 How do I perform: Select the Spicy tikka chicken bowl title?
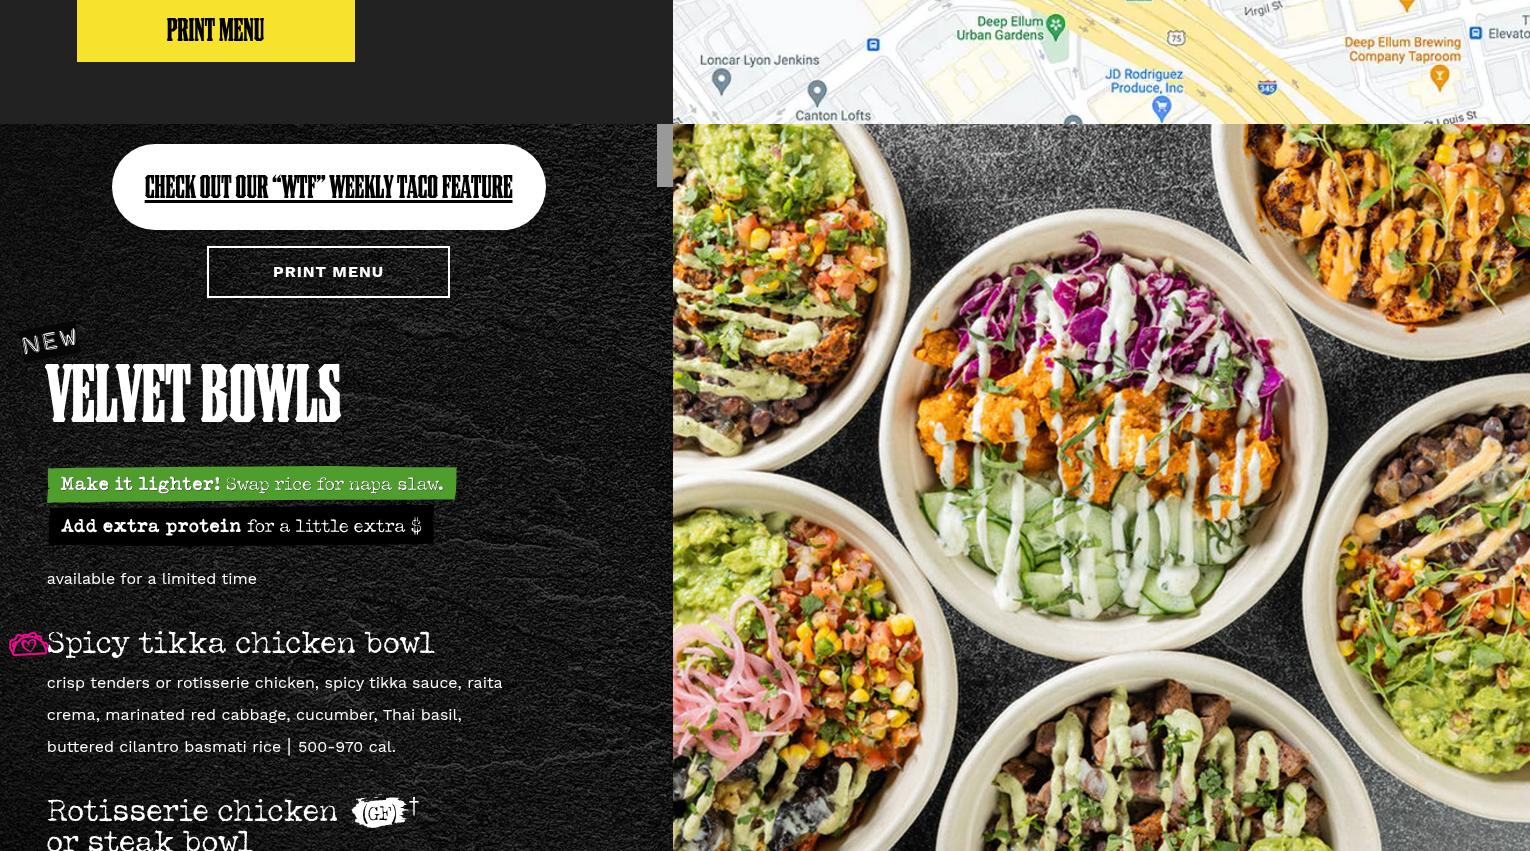[240, 644]
